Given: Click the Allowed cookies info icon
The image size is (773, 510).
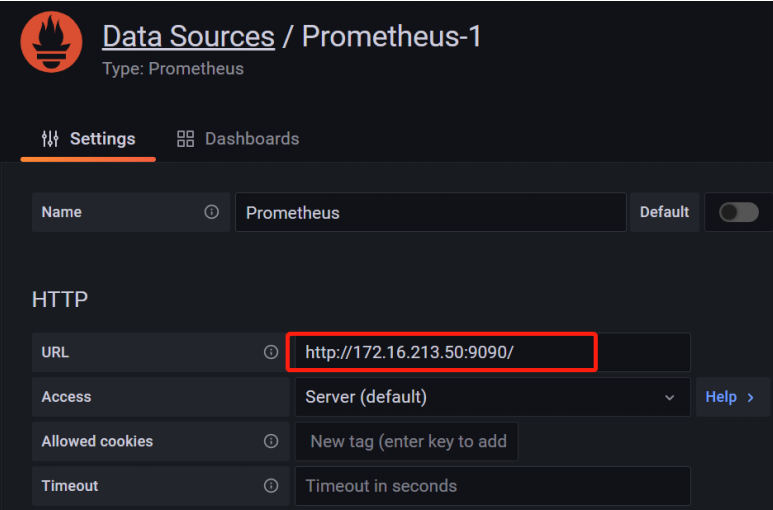Looking at the screenshot, I should tap(271, 441).
